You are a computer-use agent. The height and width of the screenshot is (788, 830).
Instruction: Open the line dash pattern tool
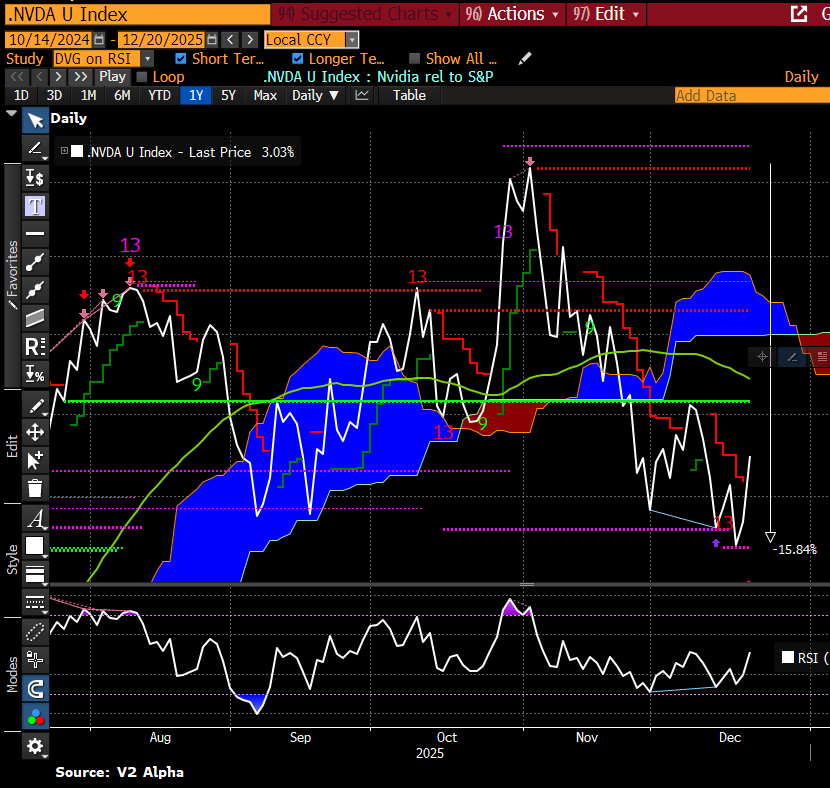coord(35,602)
